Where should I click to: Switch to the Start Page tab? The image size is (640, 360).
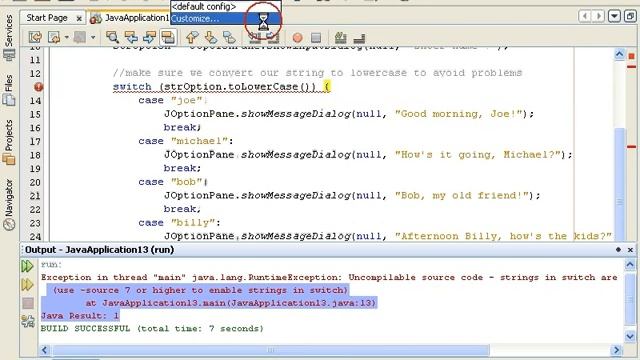coord(47,18)
